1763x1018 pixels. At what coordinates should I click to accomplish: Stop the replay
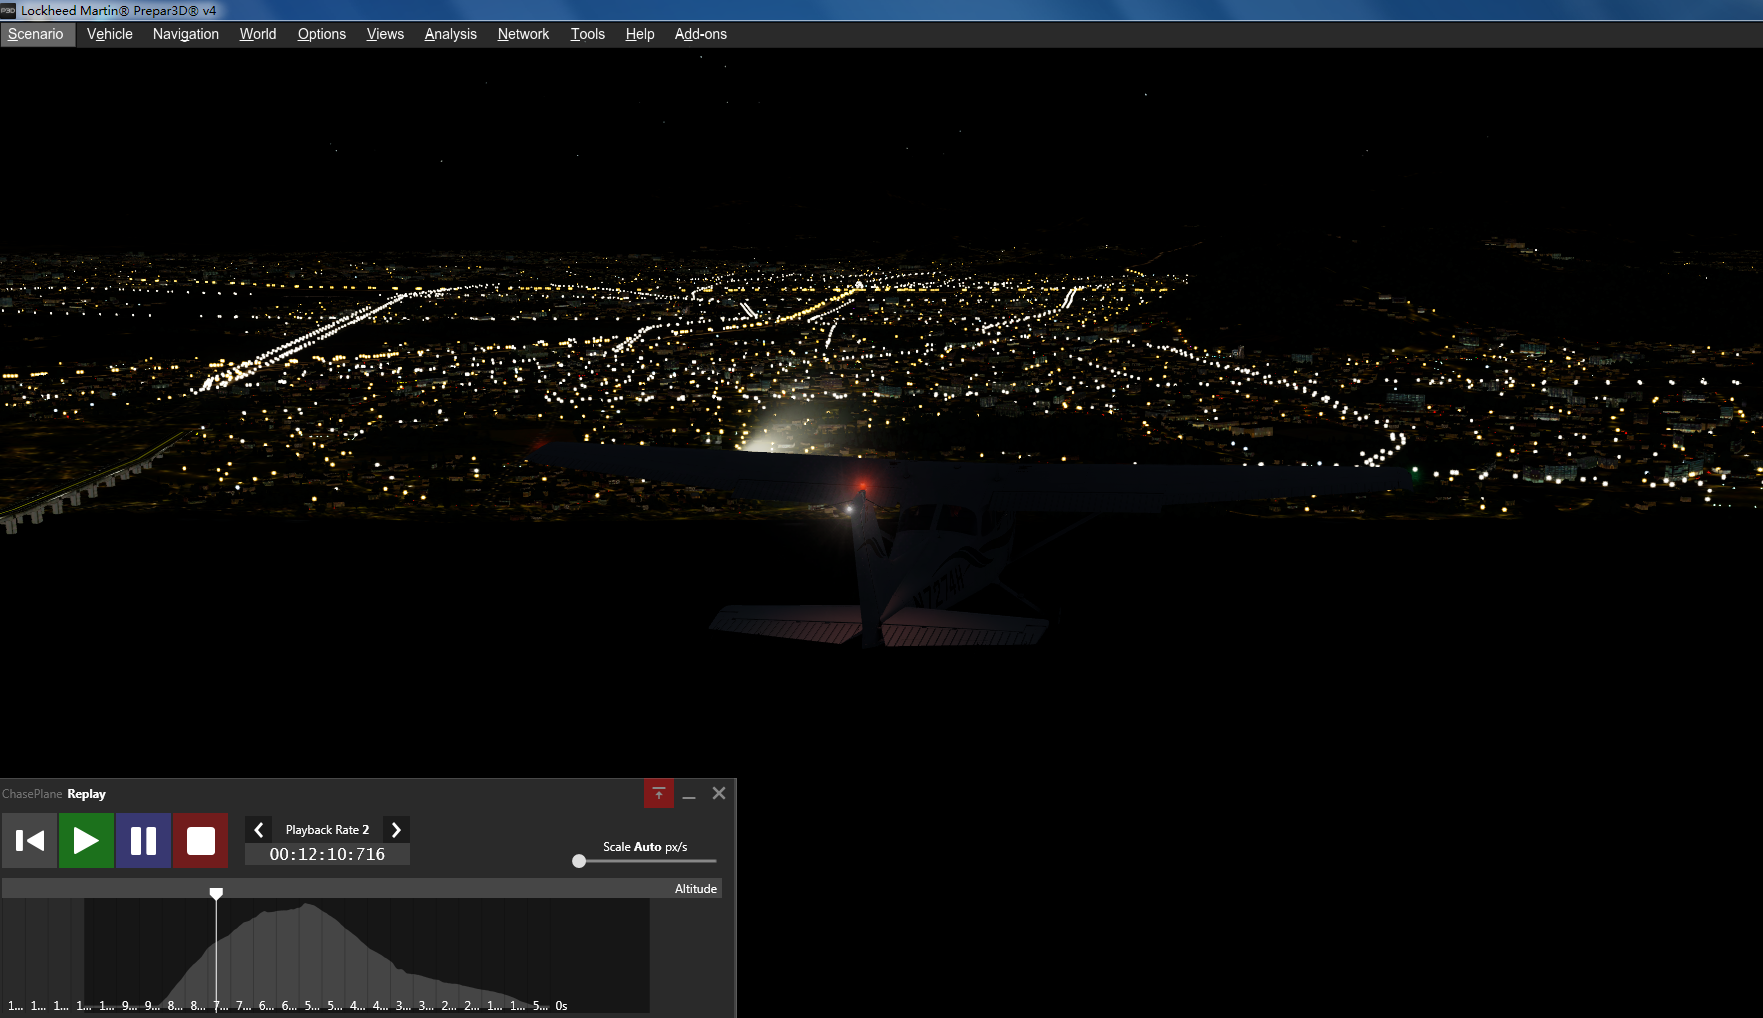(200, 840)
